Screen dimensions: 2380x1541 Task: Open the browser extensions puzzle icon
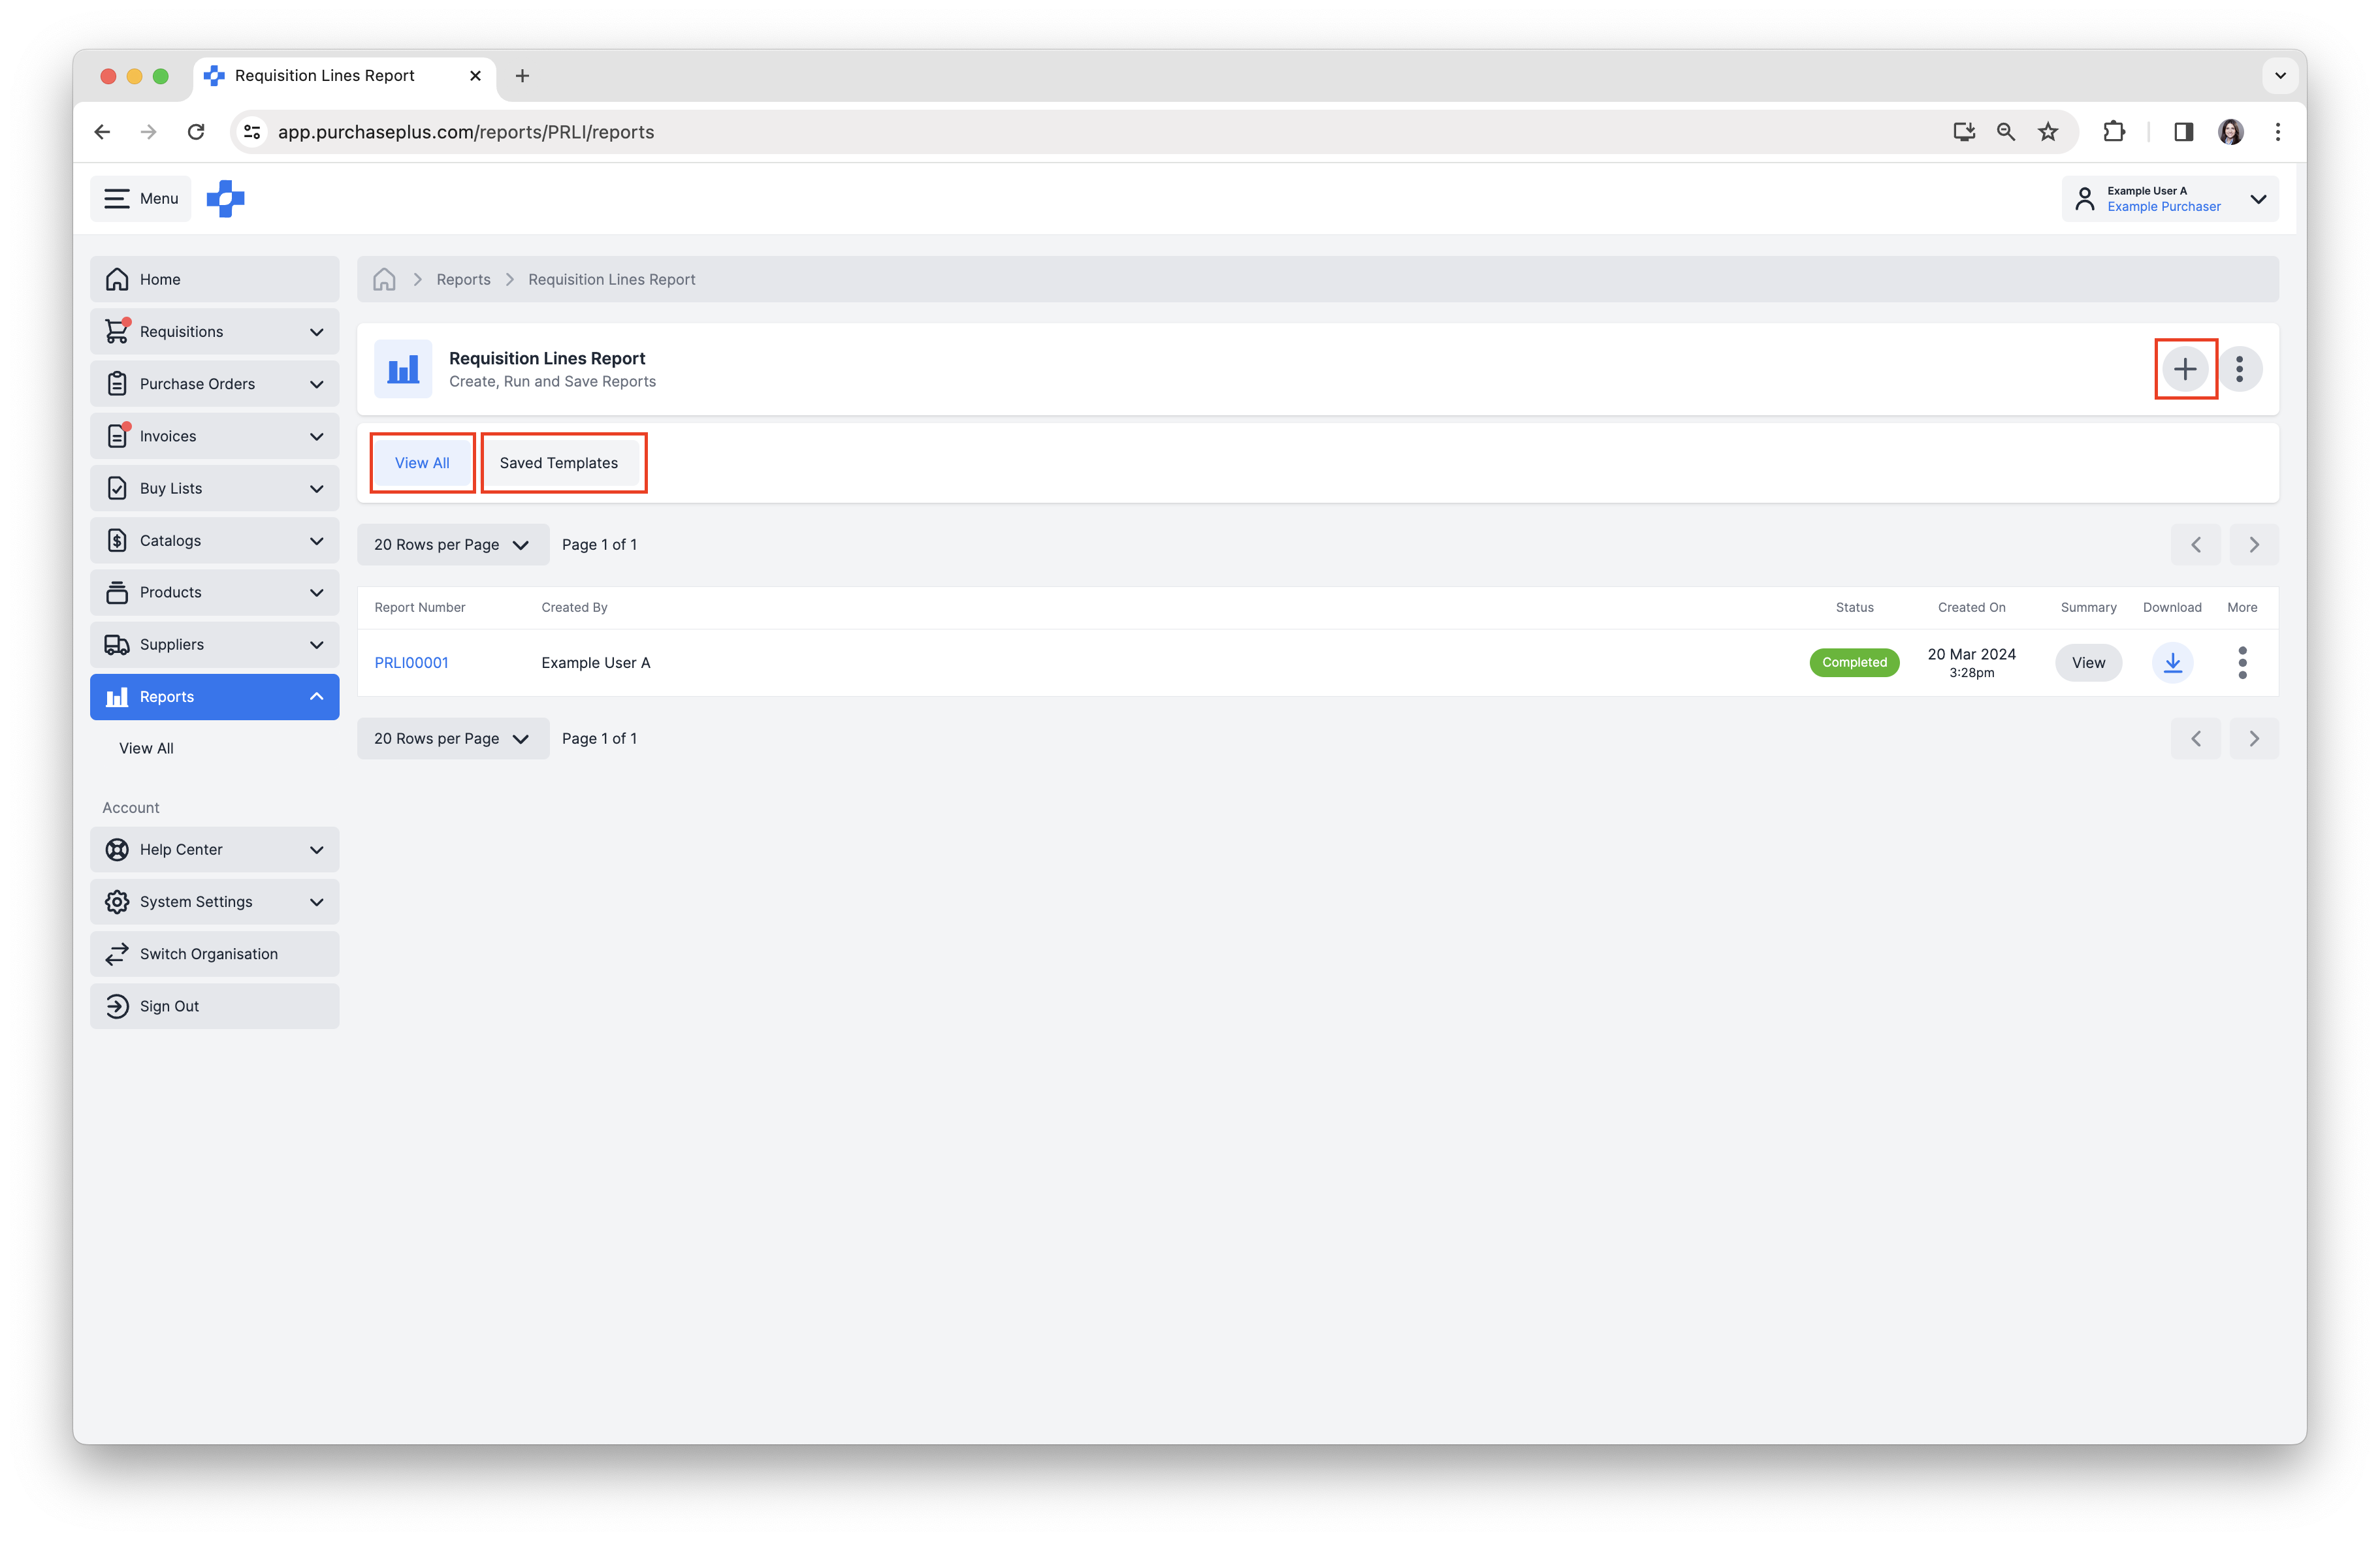pyautogui.click(x=2113, y=132)
